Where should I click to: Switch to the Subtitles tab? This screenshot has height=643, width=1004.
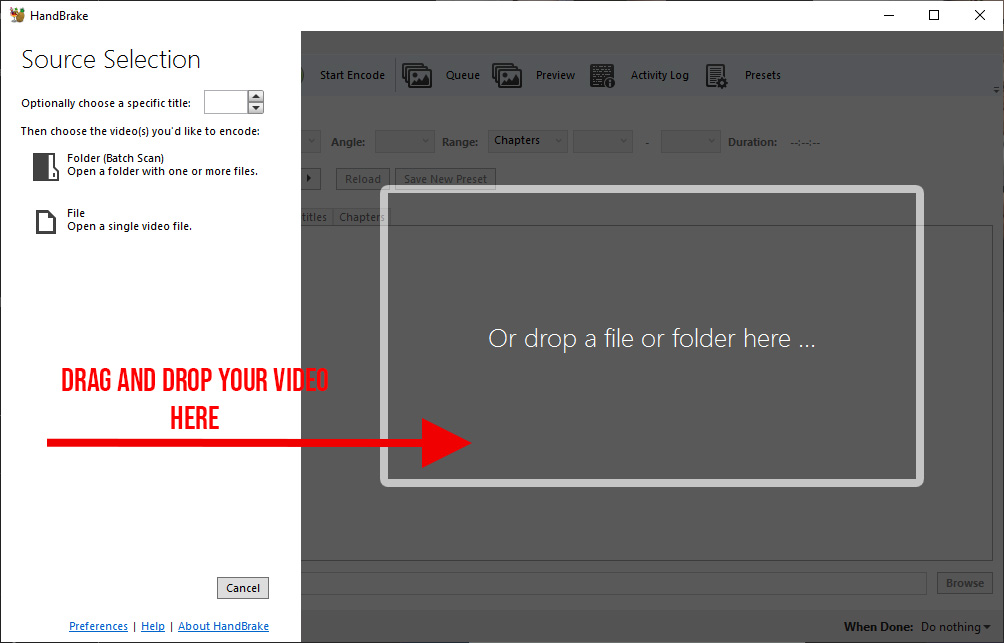tap(316, 217)
